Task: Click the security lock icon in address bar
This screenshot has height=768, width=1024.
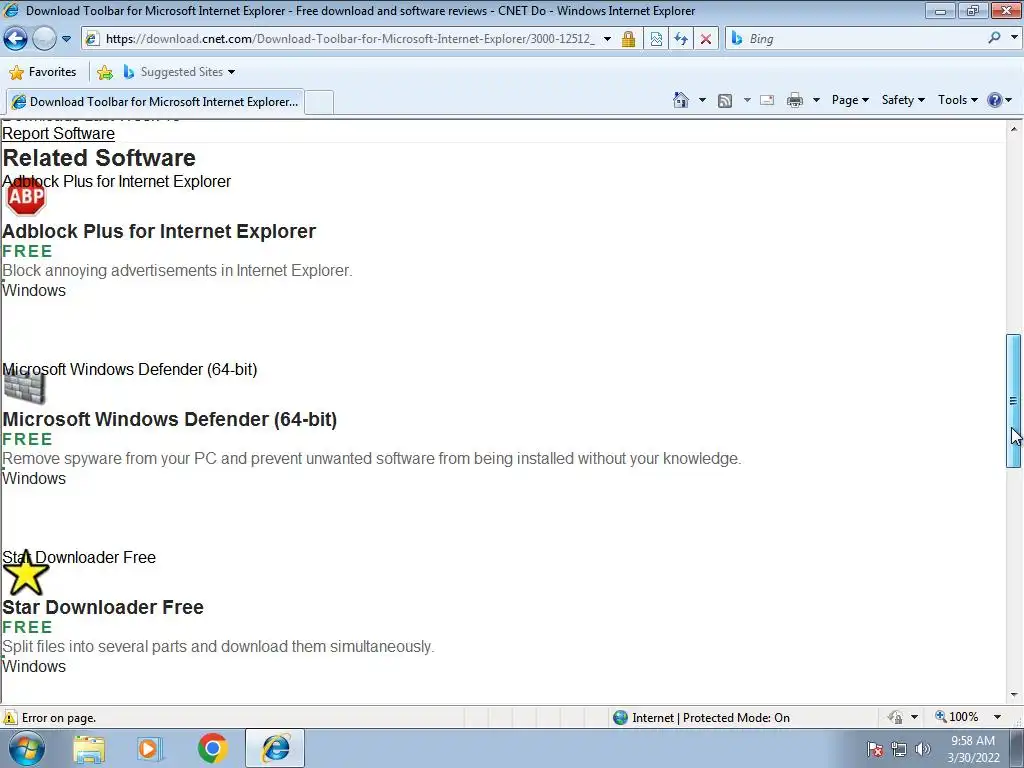Action: [628, 39]
